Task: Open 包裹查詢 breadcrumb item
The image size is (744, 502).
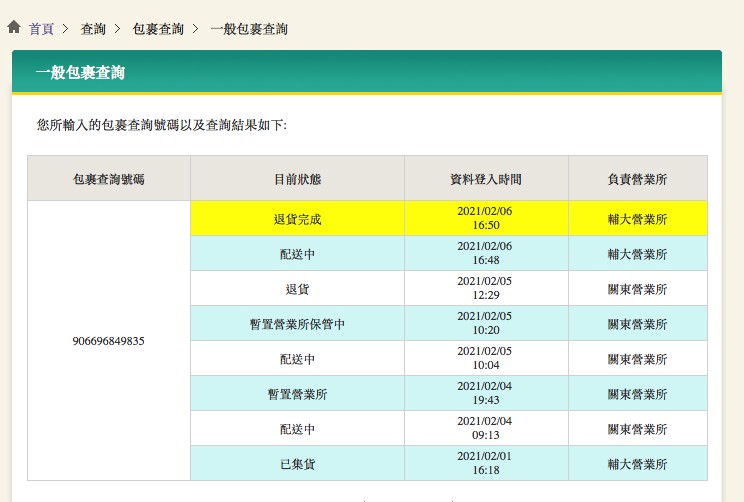Action: [x=158, y=29]
